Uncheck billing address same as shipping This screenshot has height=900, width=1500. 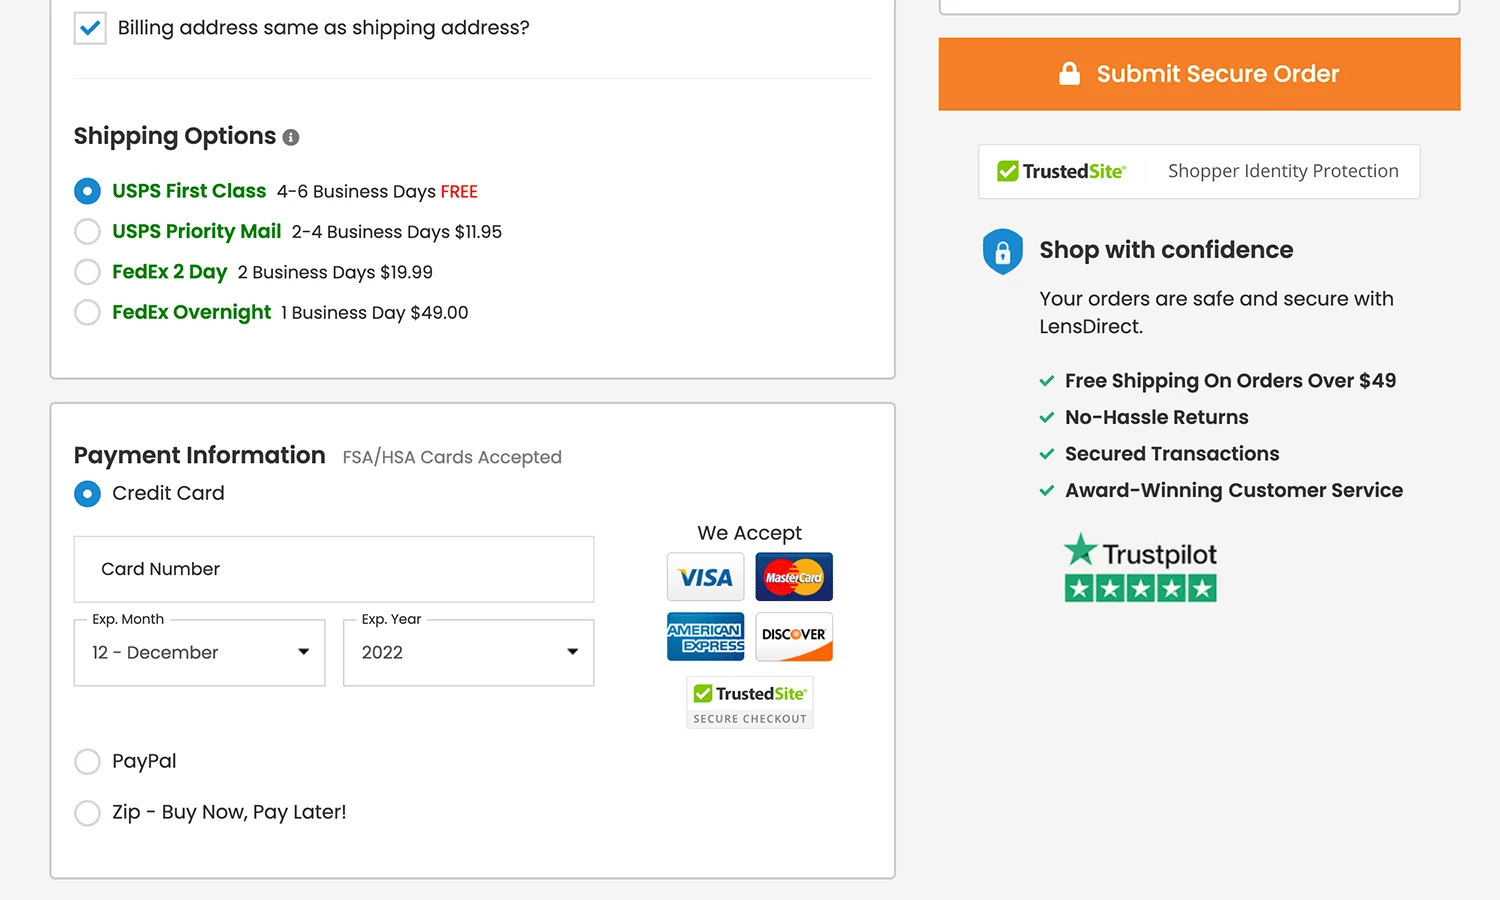[89, 28]
